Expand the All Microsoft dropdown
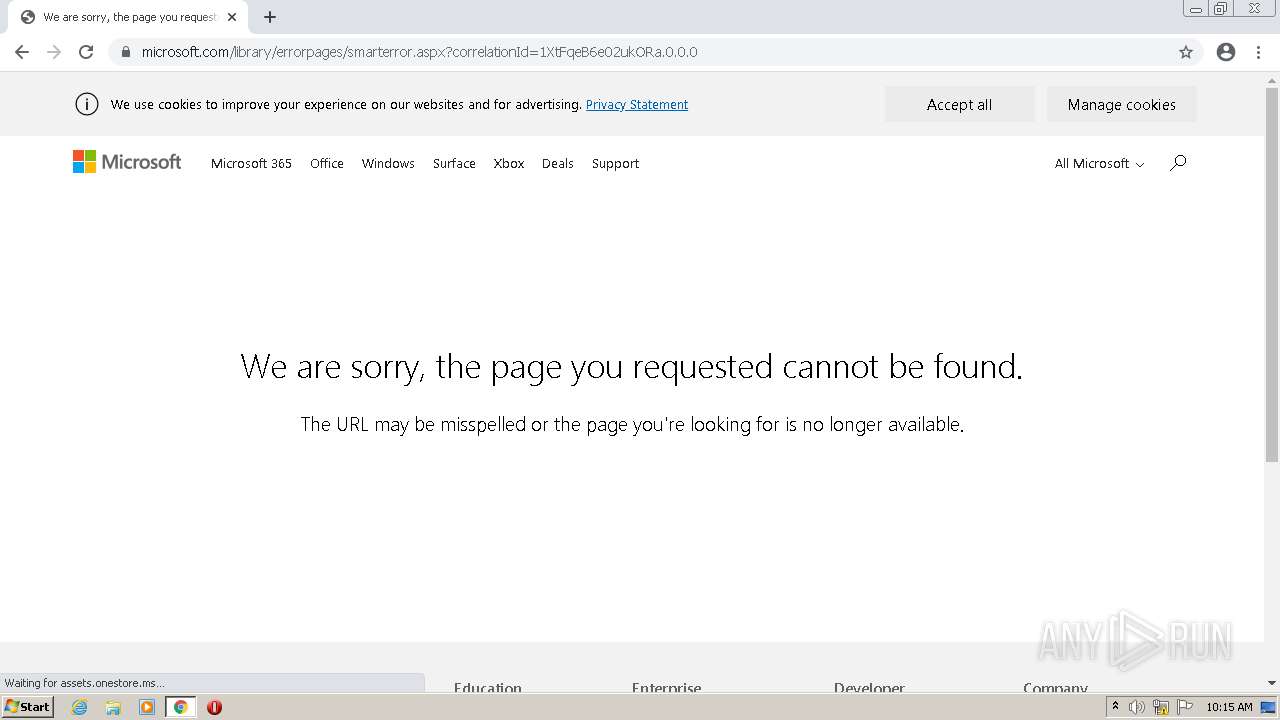The image size is (1280, 720). [x=1099, y=163]
